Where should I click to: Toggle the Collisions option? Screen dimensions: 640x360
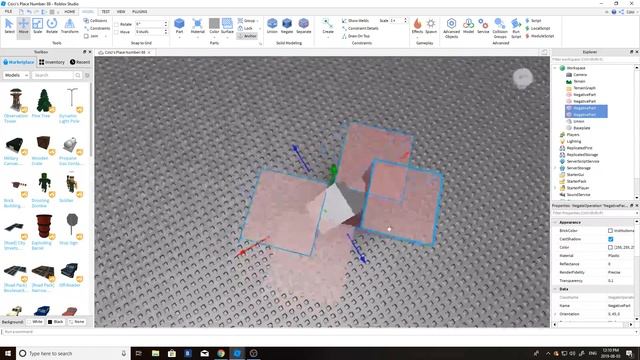(x=96, y=20)
